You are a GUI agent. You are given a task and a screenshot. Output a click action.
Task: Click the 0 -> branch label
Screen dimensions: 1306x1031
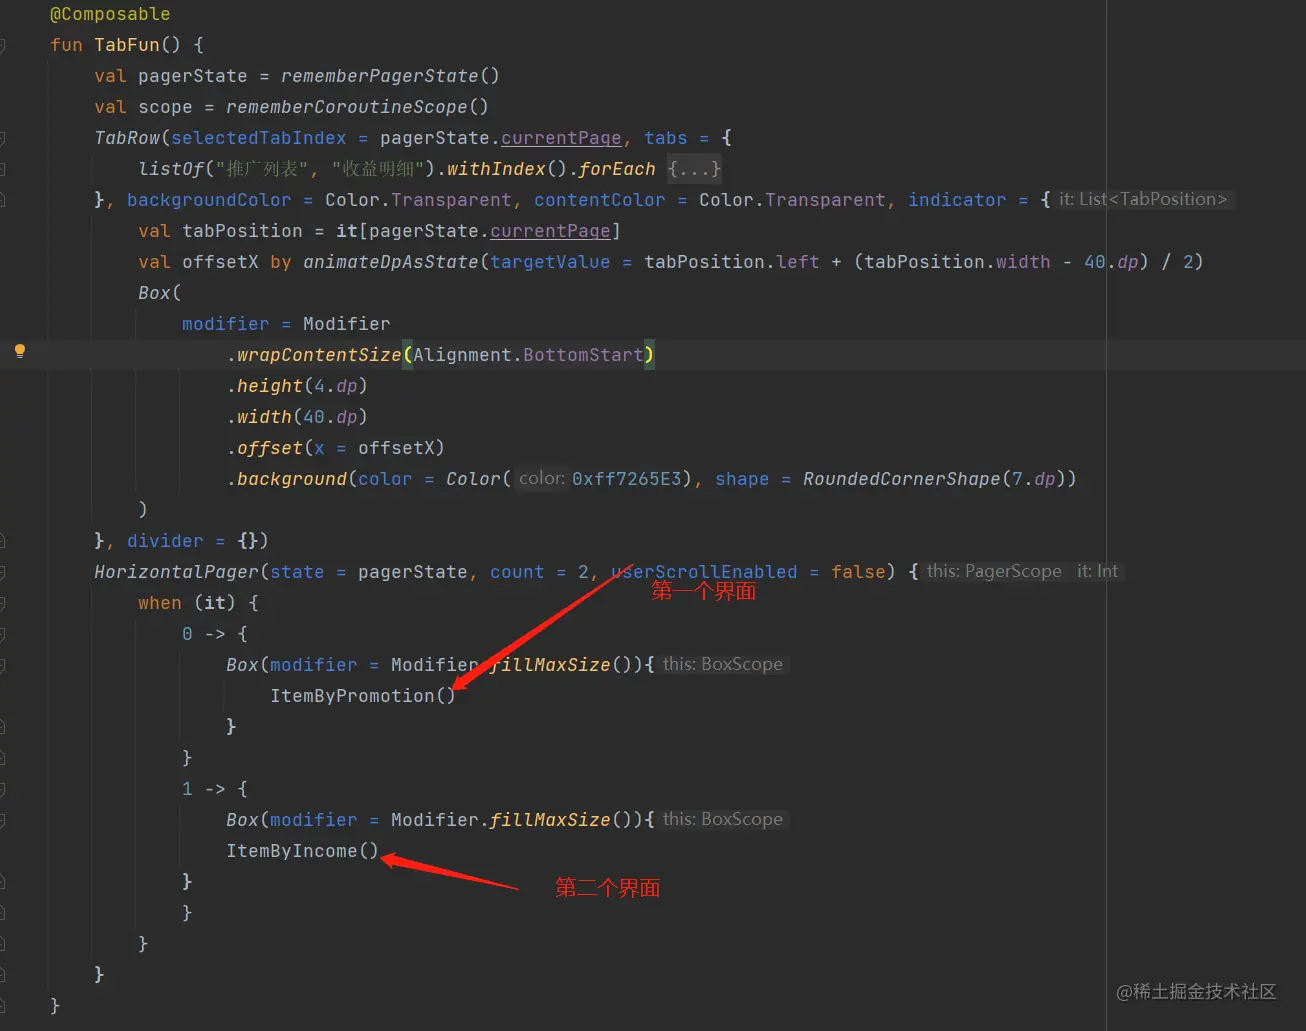click(x=204, y=634)
